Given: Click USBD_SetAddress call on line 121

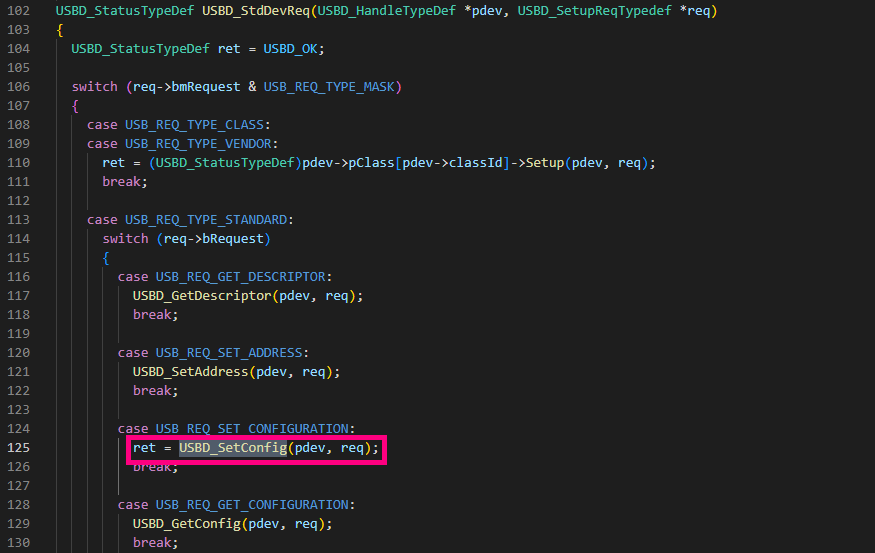Looking at the screenshot, I should click(x=190, y=372).
